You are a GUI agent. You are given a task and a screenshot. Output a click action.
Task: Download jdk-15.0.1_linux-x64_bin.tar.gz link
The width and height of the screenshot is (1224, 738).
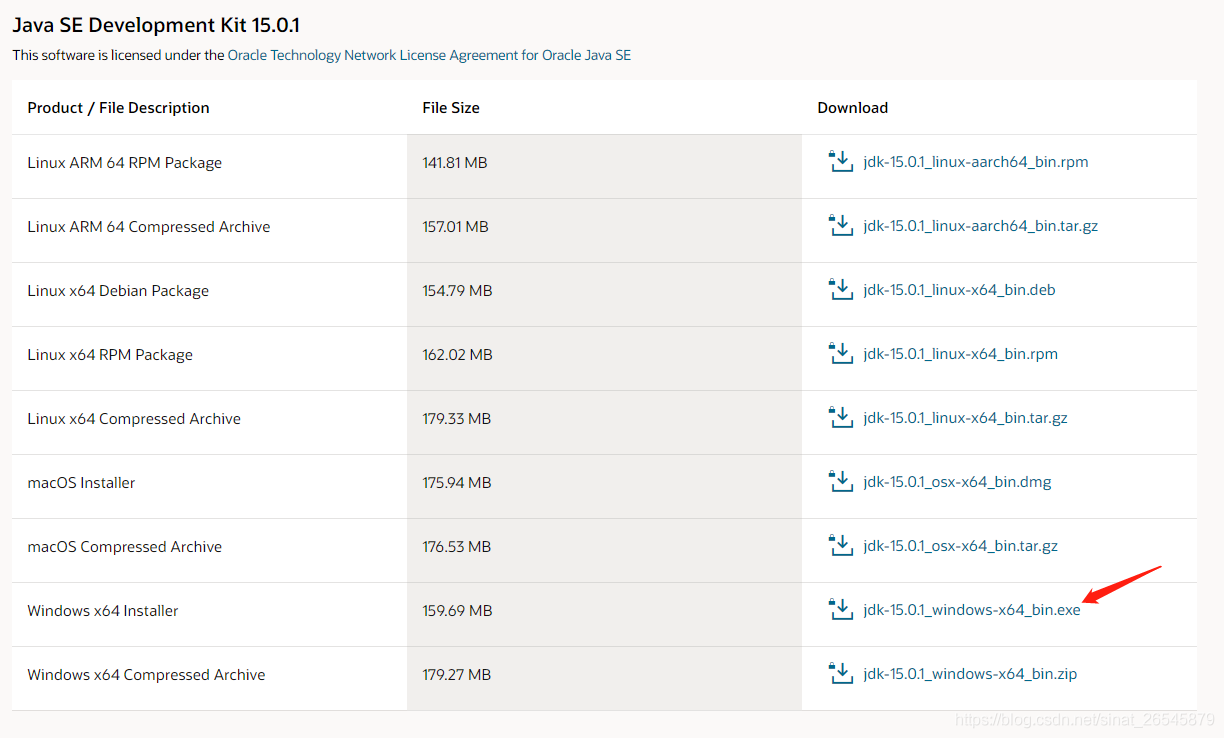(965, 418)
